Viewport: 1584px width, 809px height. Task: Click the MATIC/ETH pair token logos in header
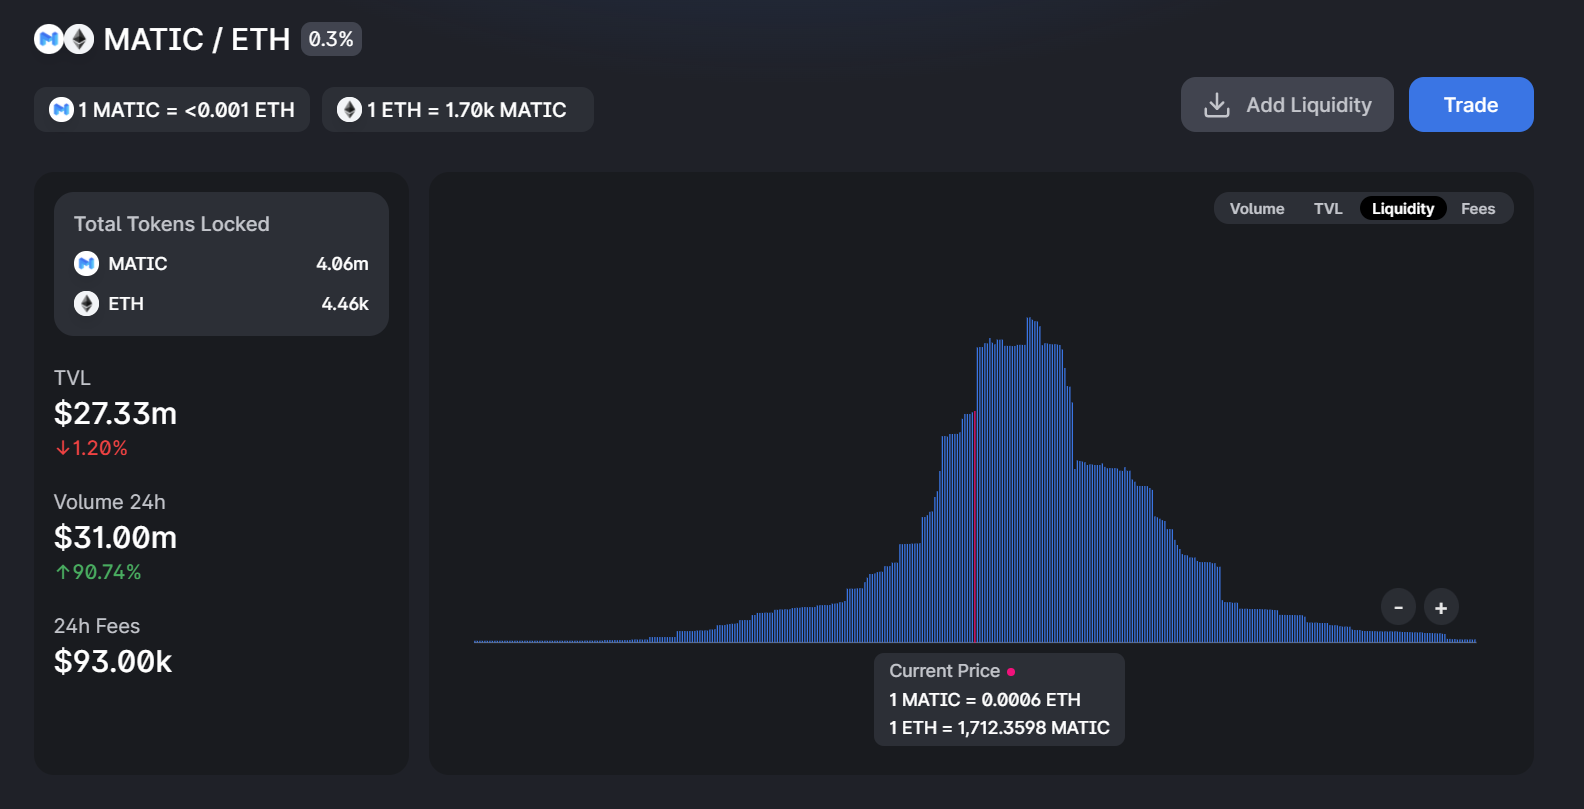(64, 39)
